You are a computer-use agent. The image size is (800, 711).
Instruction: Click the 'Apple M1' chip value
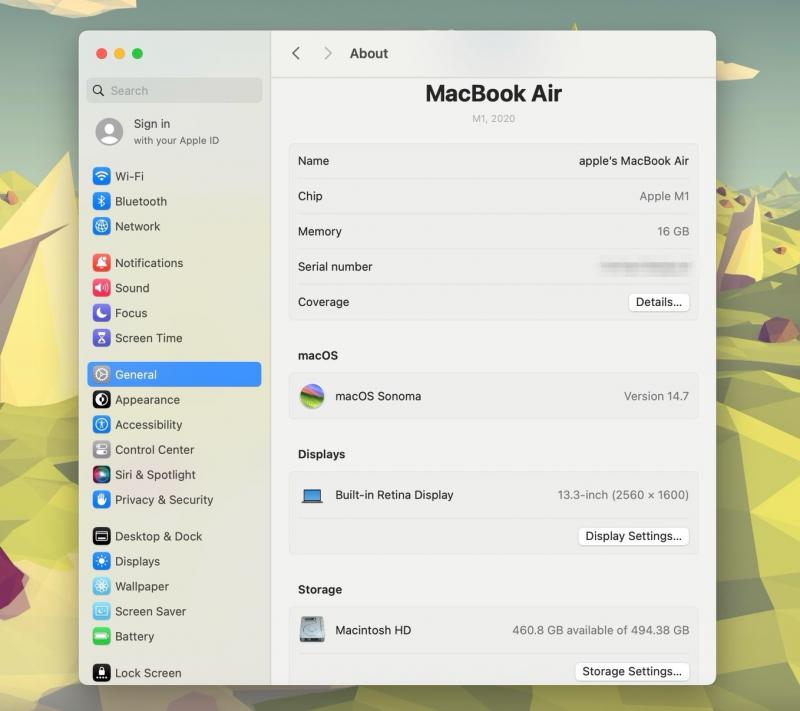tap(664, 196)
